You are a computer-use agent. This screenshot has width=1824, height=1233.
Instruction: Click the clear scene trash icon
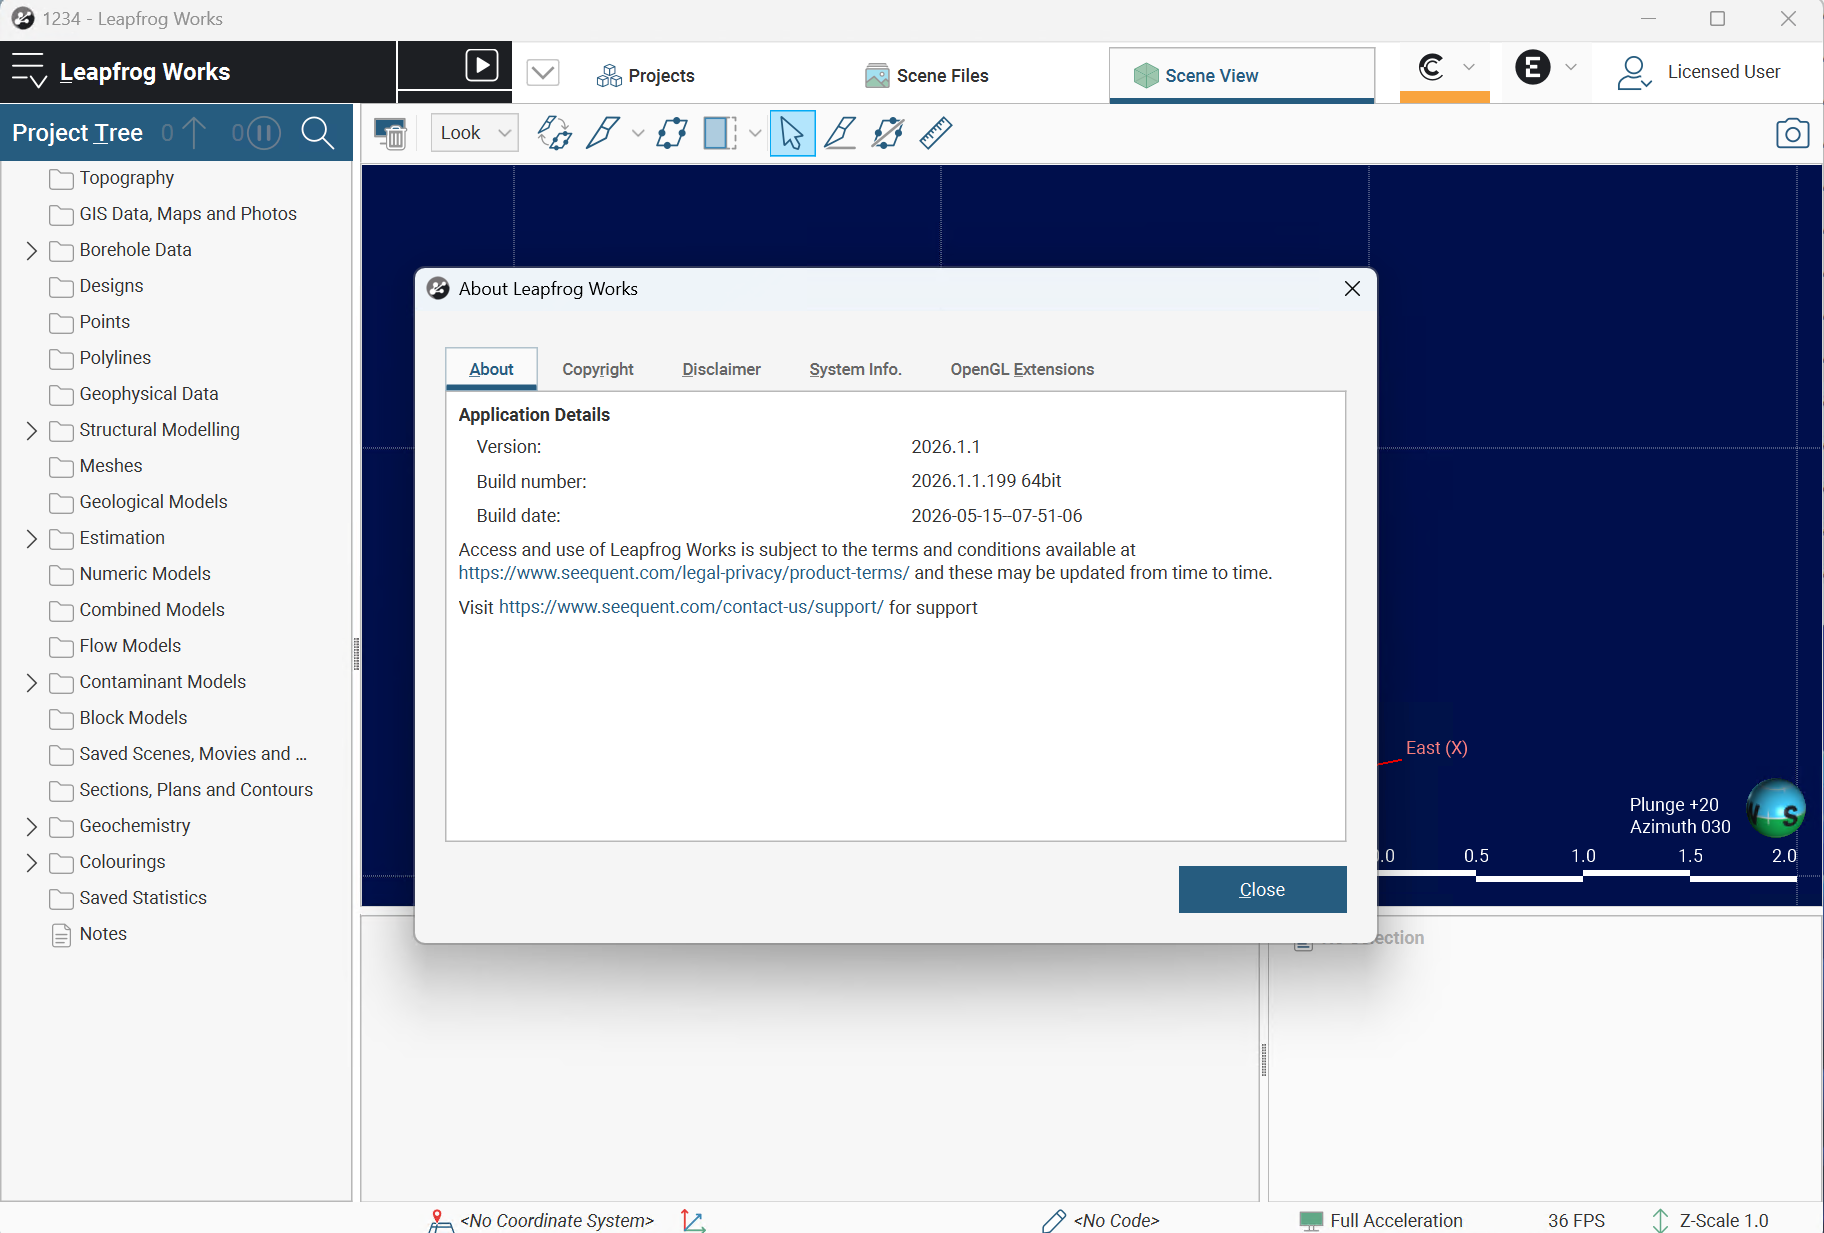(x=390, y=133)
